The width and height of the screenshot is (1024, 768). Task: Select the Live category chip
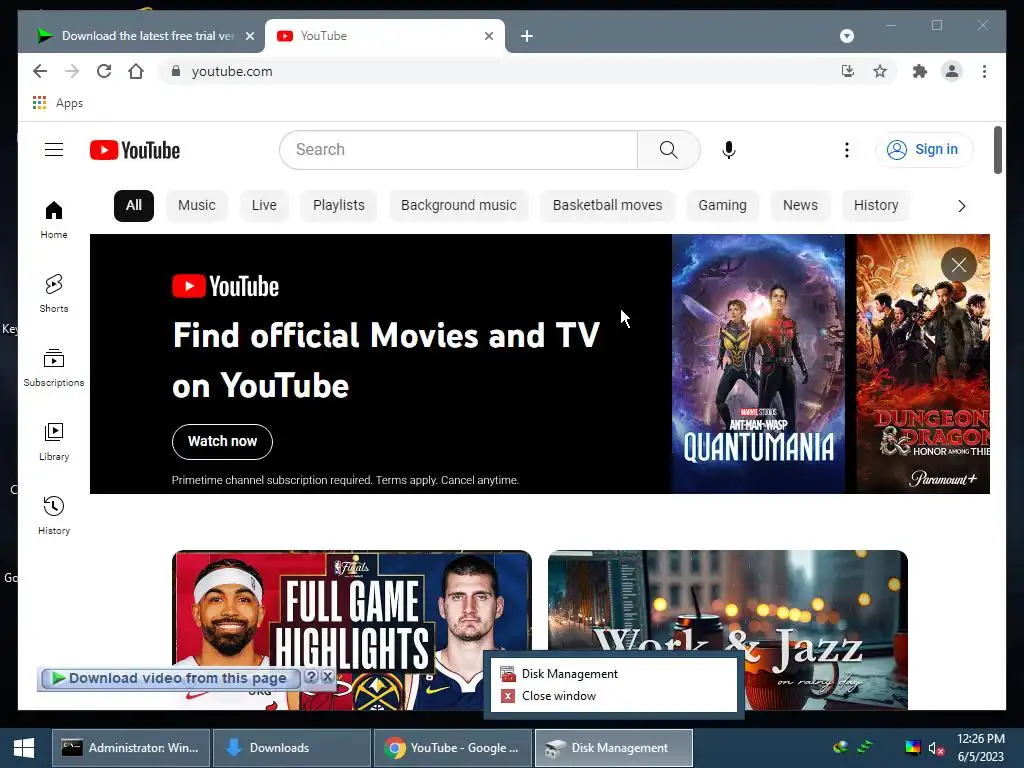[264, 206]
